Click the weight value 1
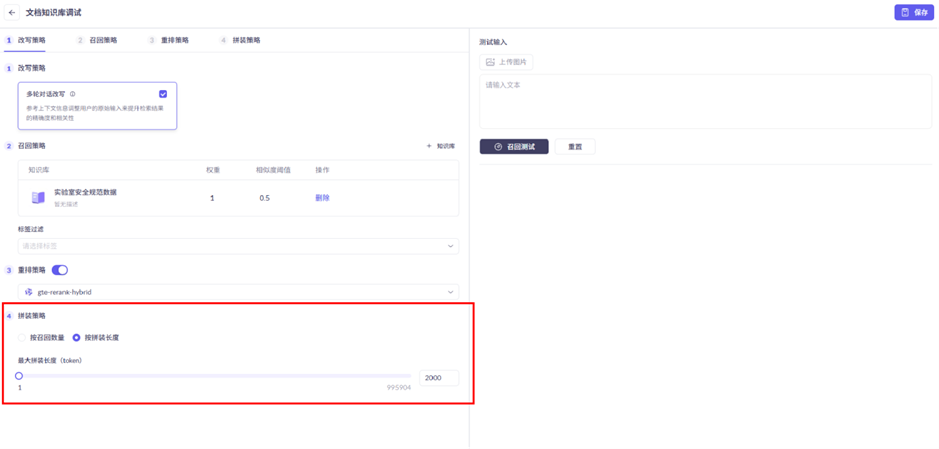Image resolution: width=939 pixels, height=449 pixels. [x=212, y=198]
